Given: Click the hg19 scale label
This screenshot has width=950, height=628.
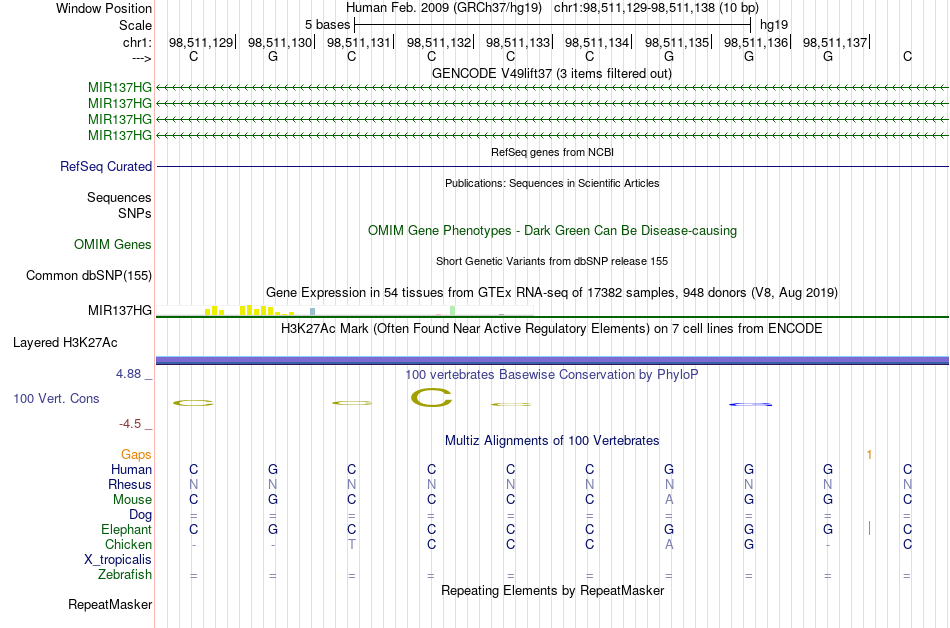Looking at the screenshot, I should pos(774,25).
